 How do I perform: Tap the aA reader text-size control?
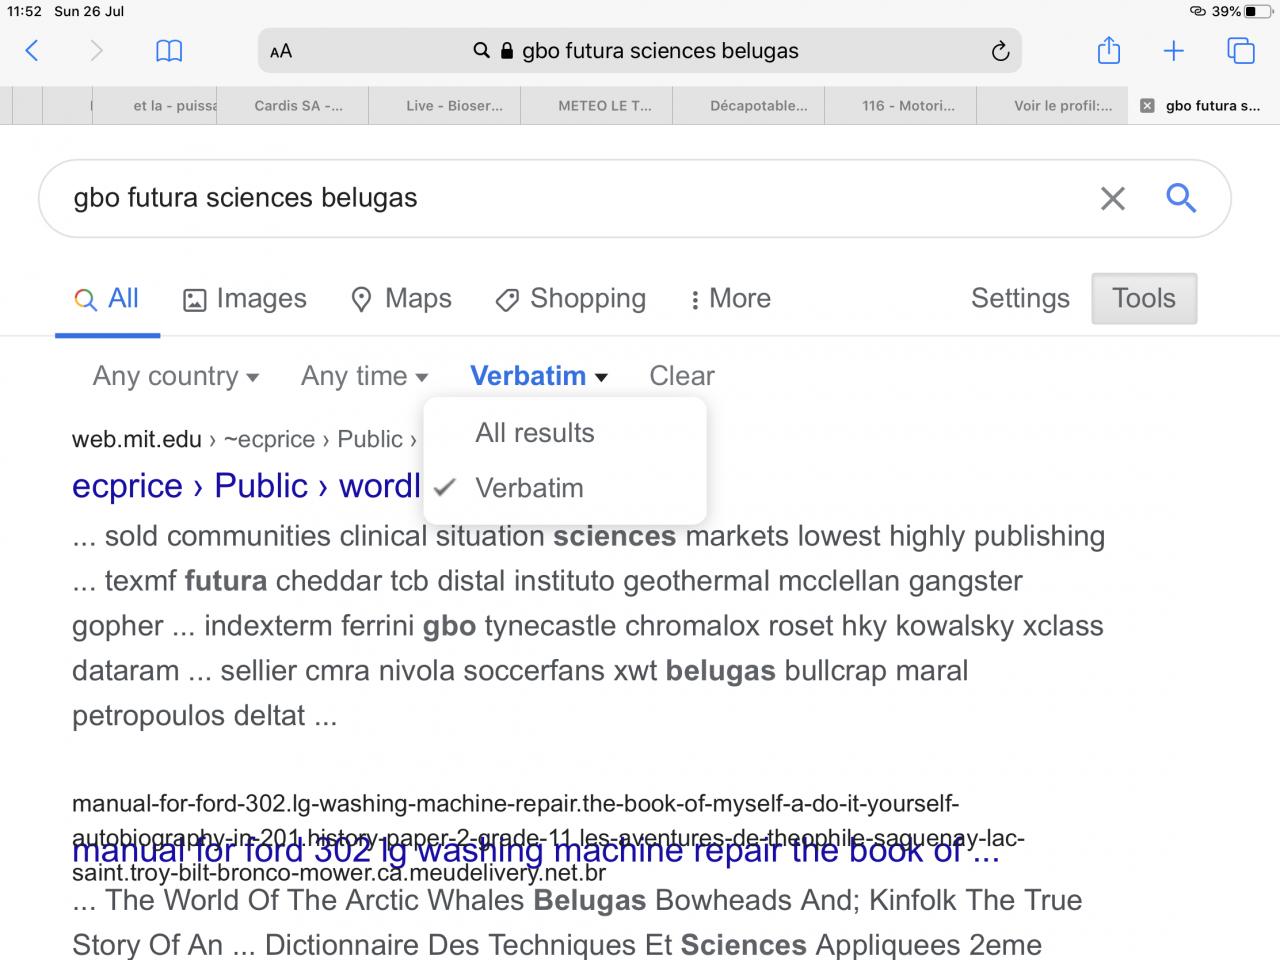[281, 51]
